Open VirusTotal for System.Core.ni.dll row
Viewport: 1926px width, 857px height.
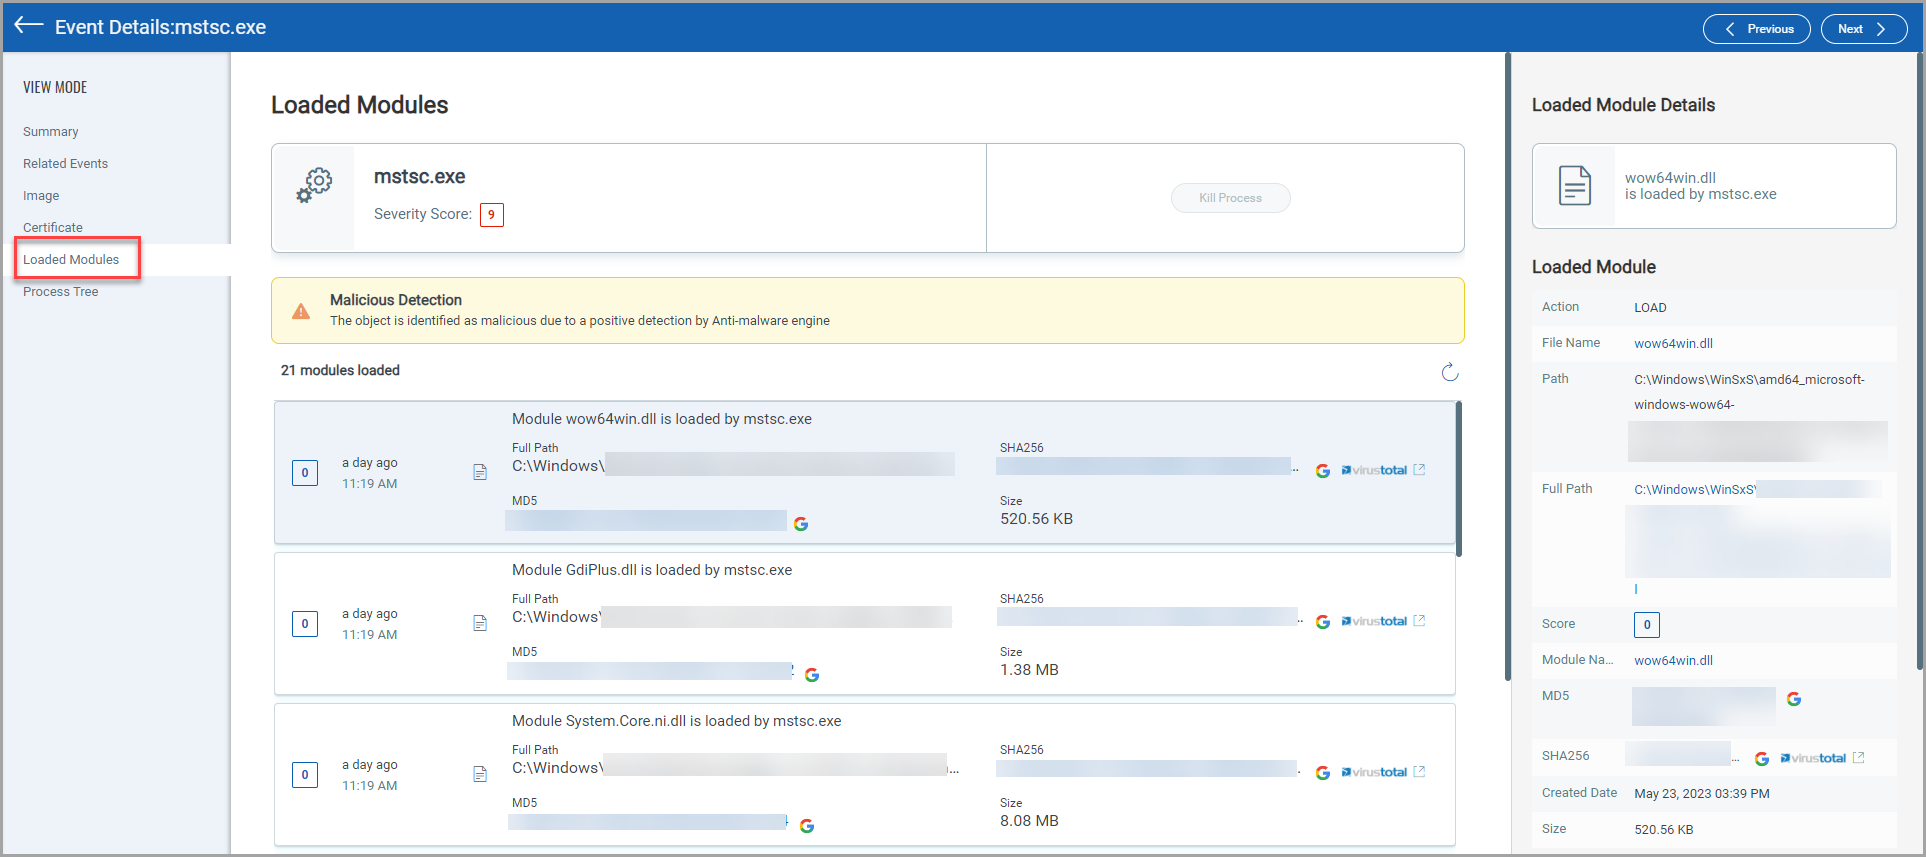tap(1383, 772)
